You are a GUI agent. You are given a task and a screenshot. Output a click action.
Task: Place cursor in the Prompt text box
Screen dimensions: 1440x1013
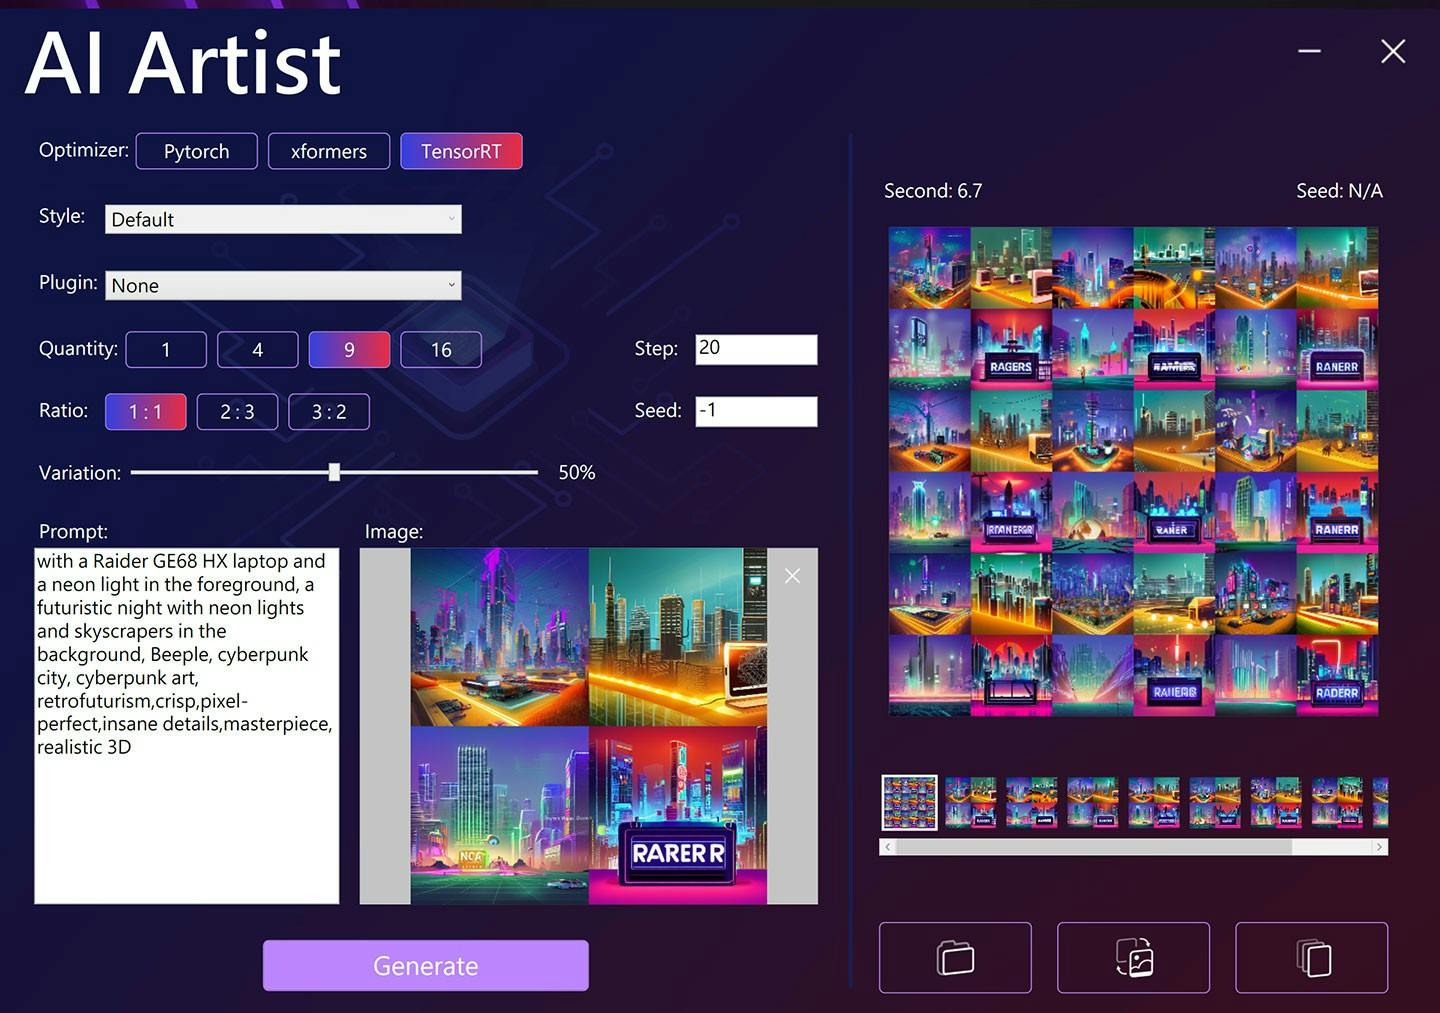tap(187, 726)
